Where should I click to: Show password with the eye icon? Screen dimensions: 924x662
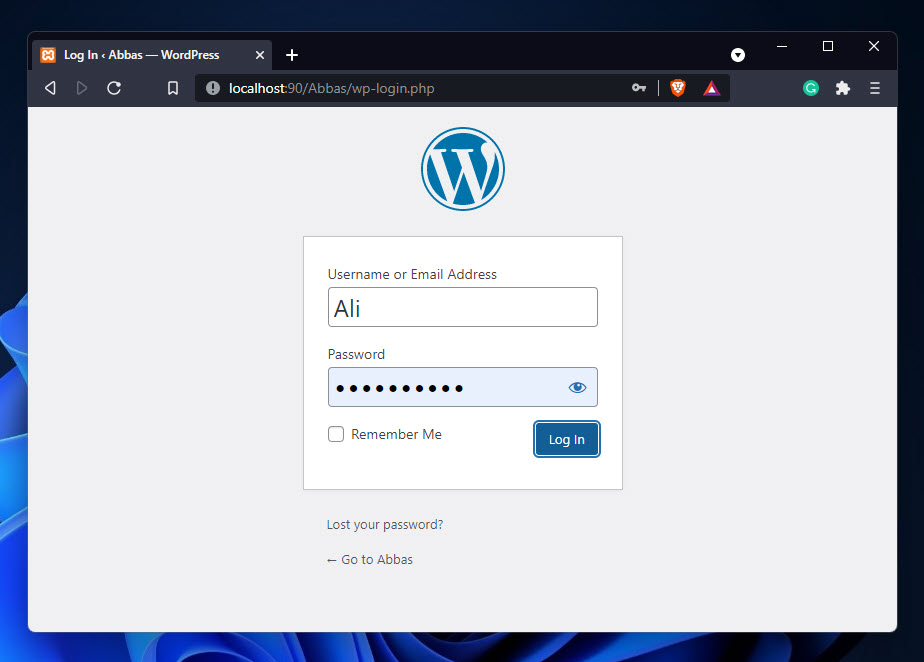pyautogui.click(x=577, y=387)
